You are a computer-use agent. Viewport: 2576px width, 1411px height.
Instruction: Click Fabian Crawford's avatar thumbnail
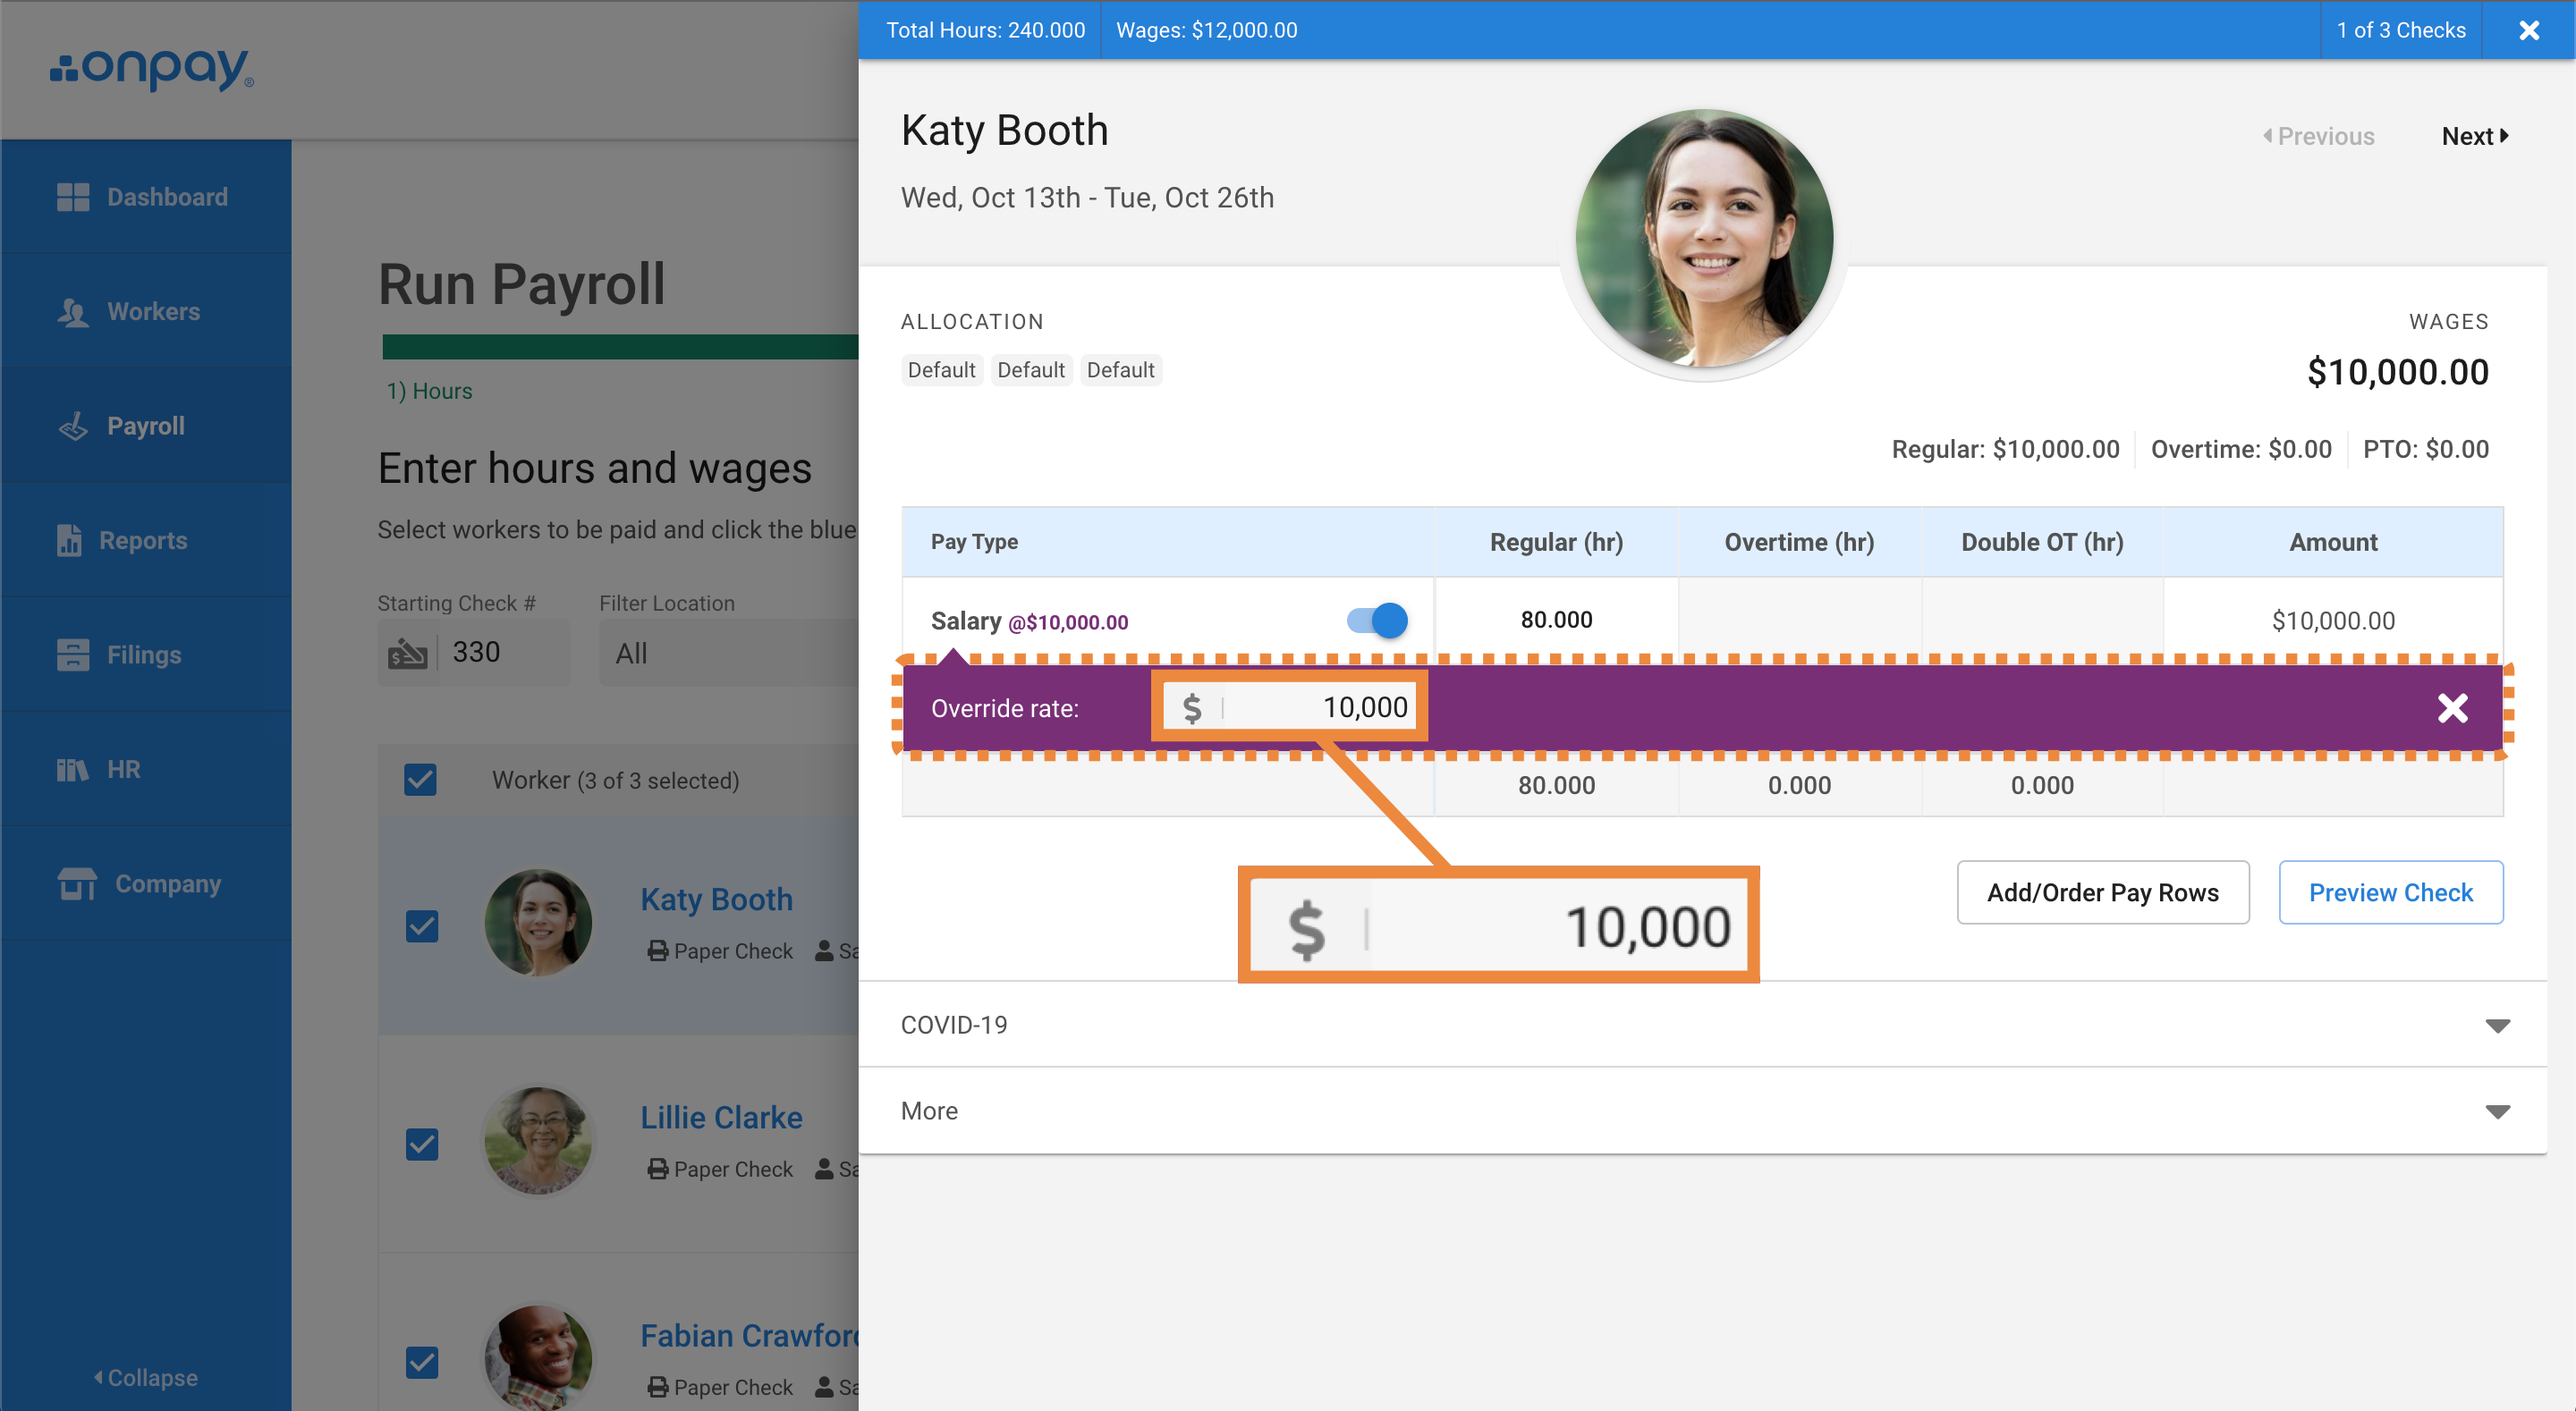click(x=538, y=1357)
